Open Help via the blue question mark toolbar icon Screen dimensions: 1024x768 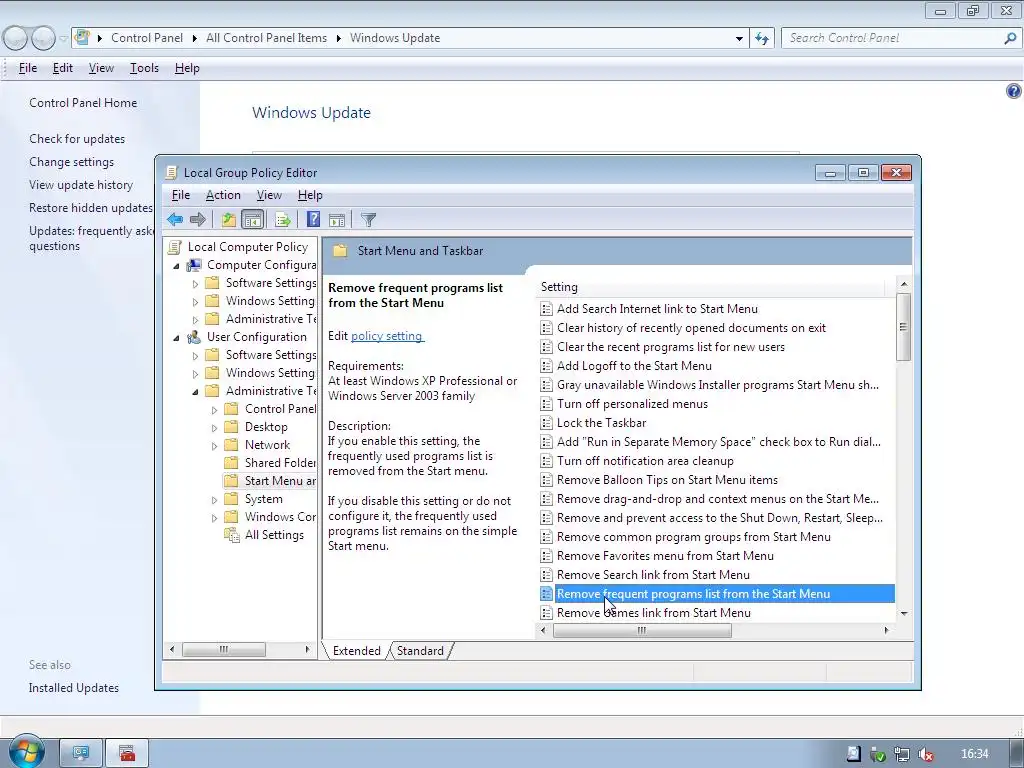(313, 219)
